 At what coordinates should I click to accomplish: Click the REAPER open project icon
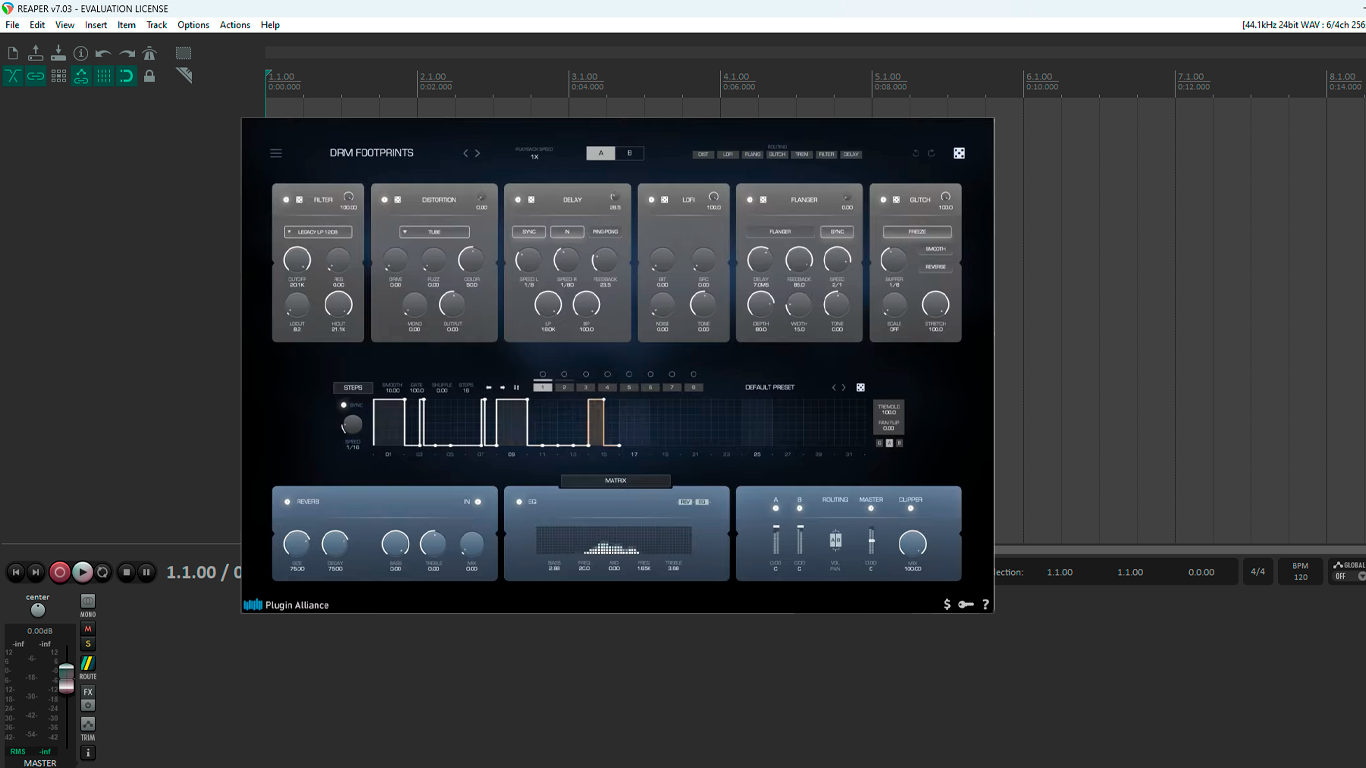pos(36,53)
